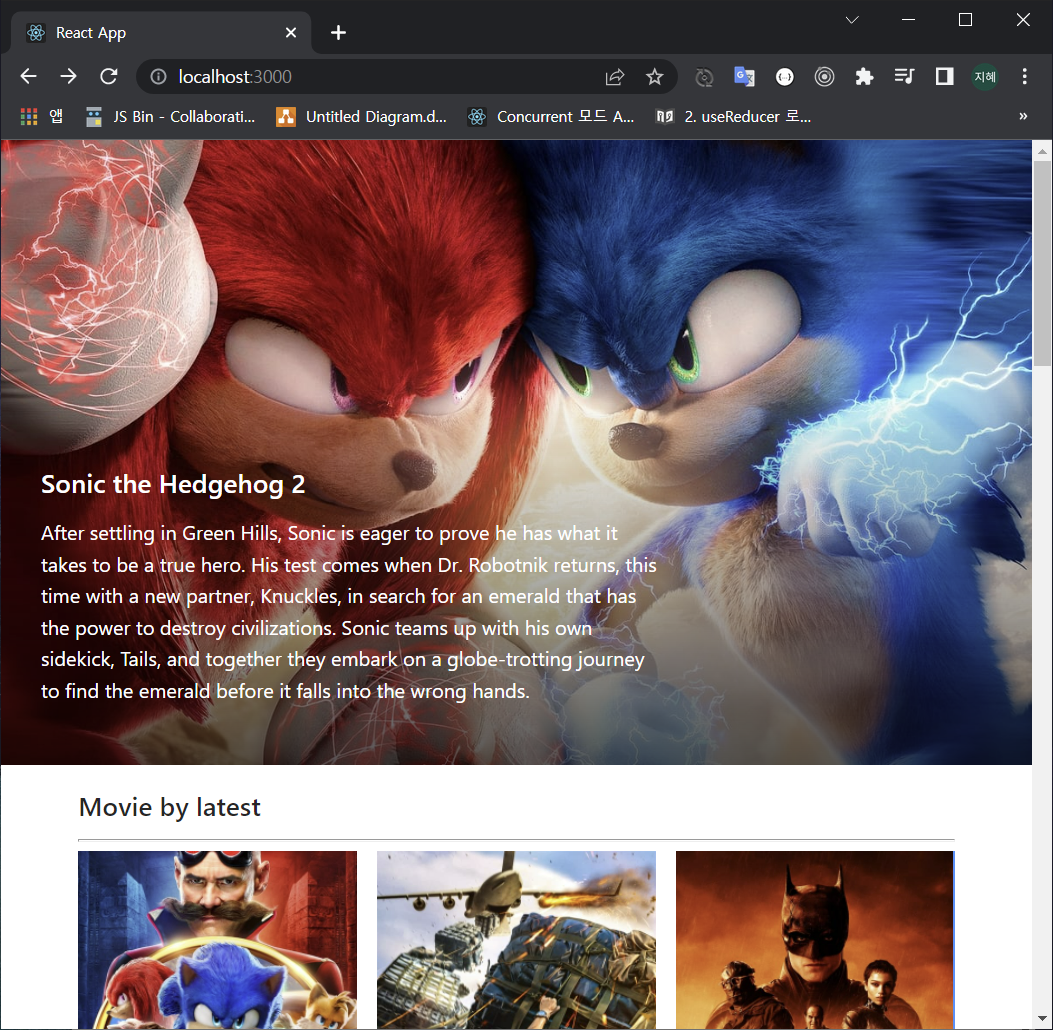Click the Movie by latest heading

[169, 807]
